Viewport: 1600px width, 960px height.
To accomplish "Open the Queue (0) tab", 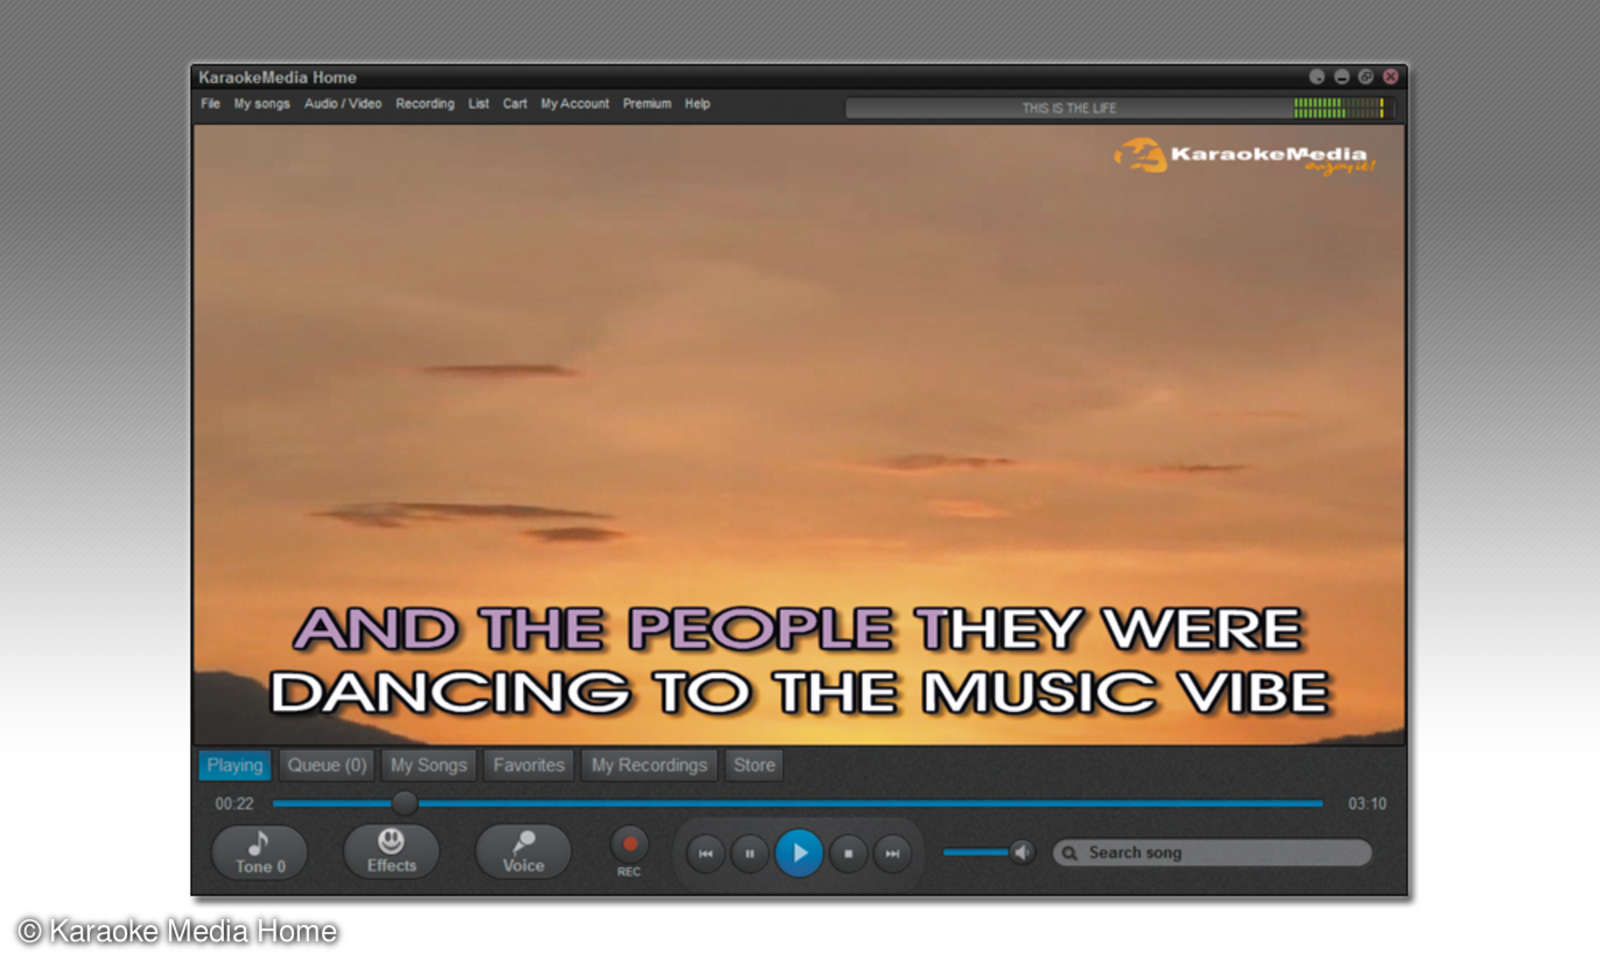I will 326,765.
